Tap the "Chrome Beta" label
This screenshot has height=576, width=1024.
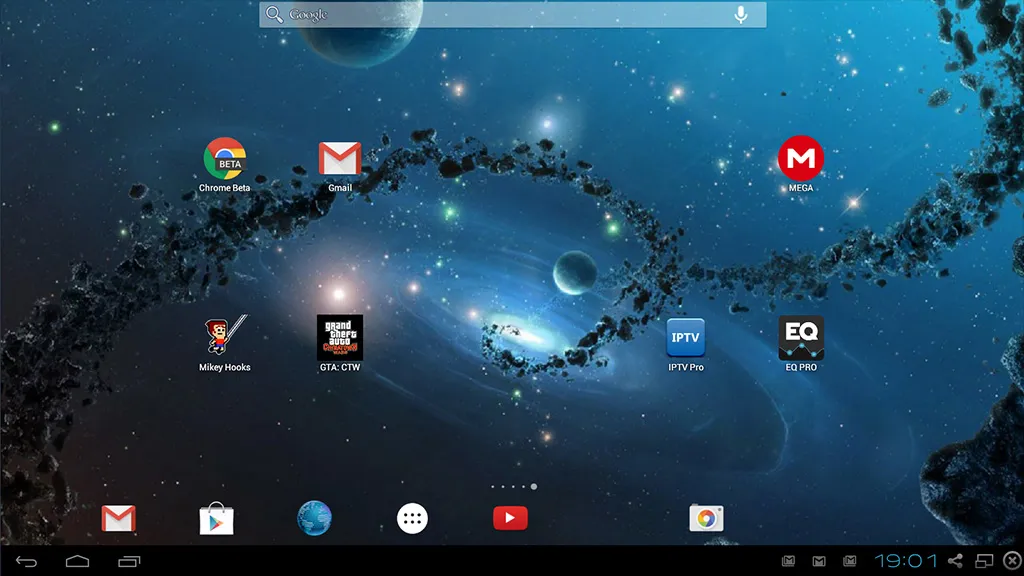pyautogui.click(x=225, y=188)
